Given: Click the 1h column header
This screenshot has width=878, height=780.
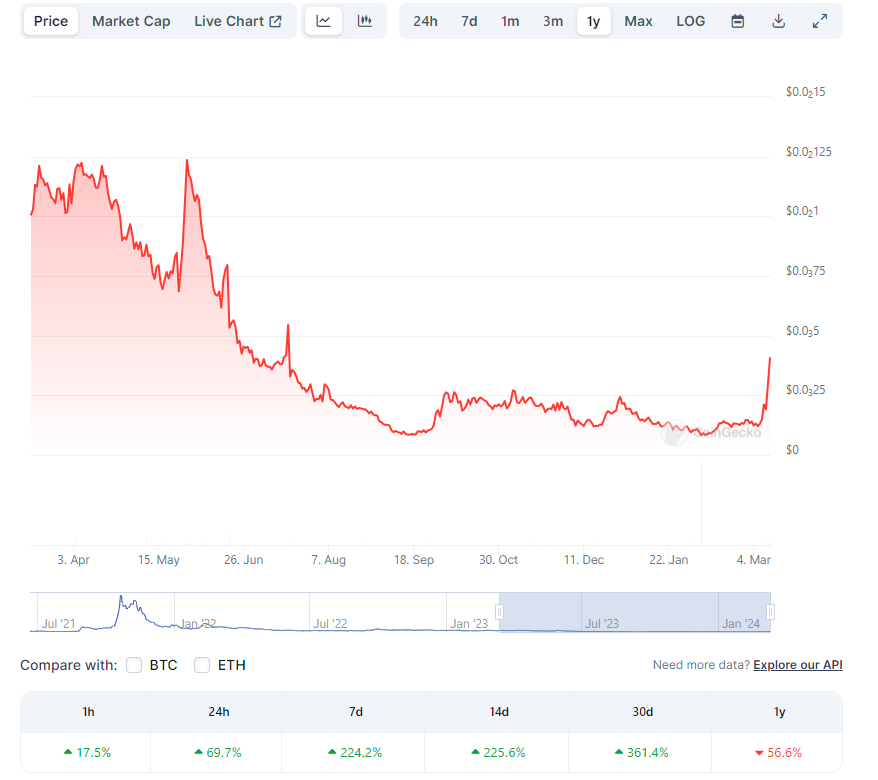Looking at the screenshot, I should pyautogui.click(x=88, y=712).
